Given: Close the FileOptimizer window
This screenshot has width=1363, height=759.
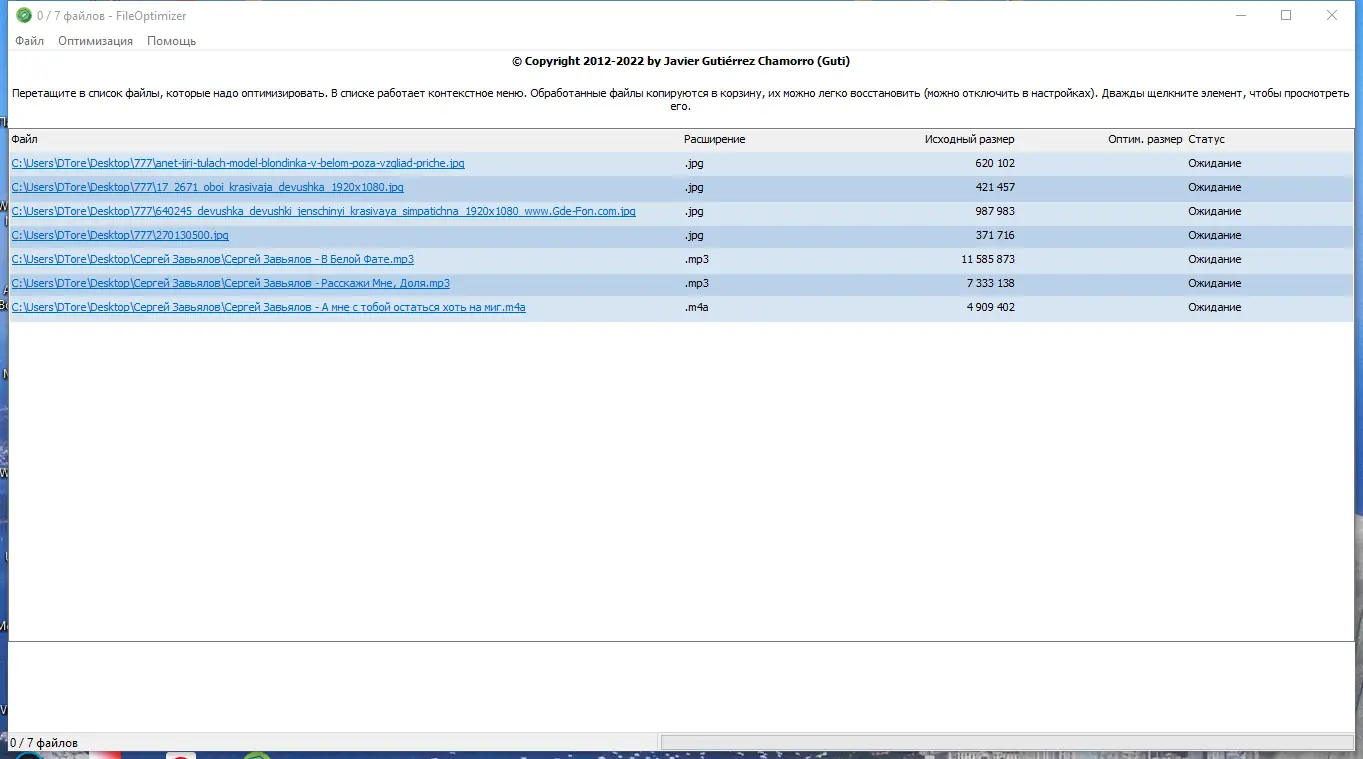Looking at the screenshot, I should [1332, 15].
